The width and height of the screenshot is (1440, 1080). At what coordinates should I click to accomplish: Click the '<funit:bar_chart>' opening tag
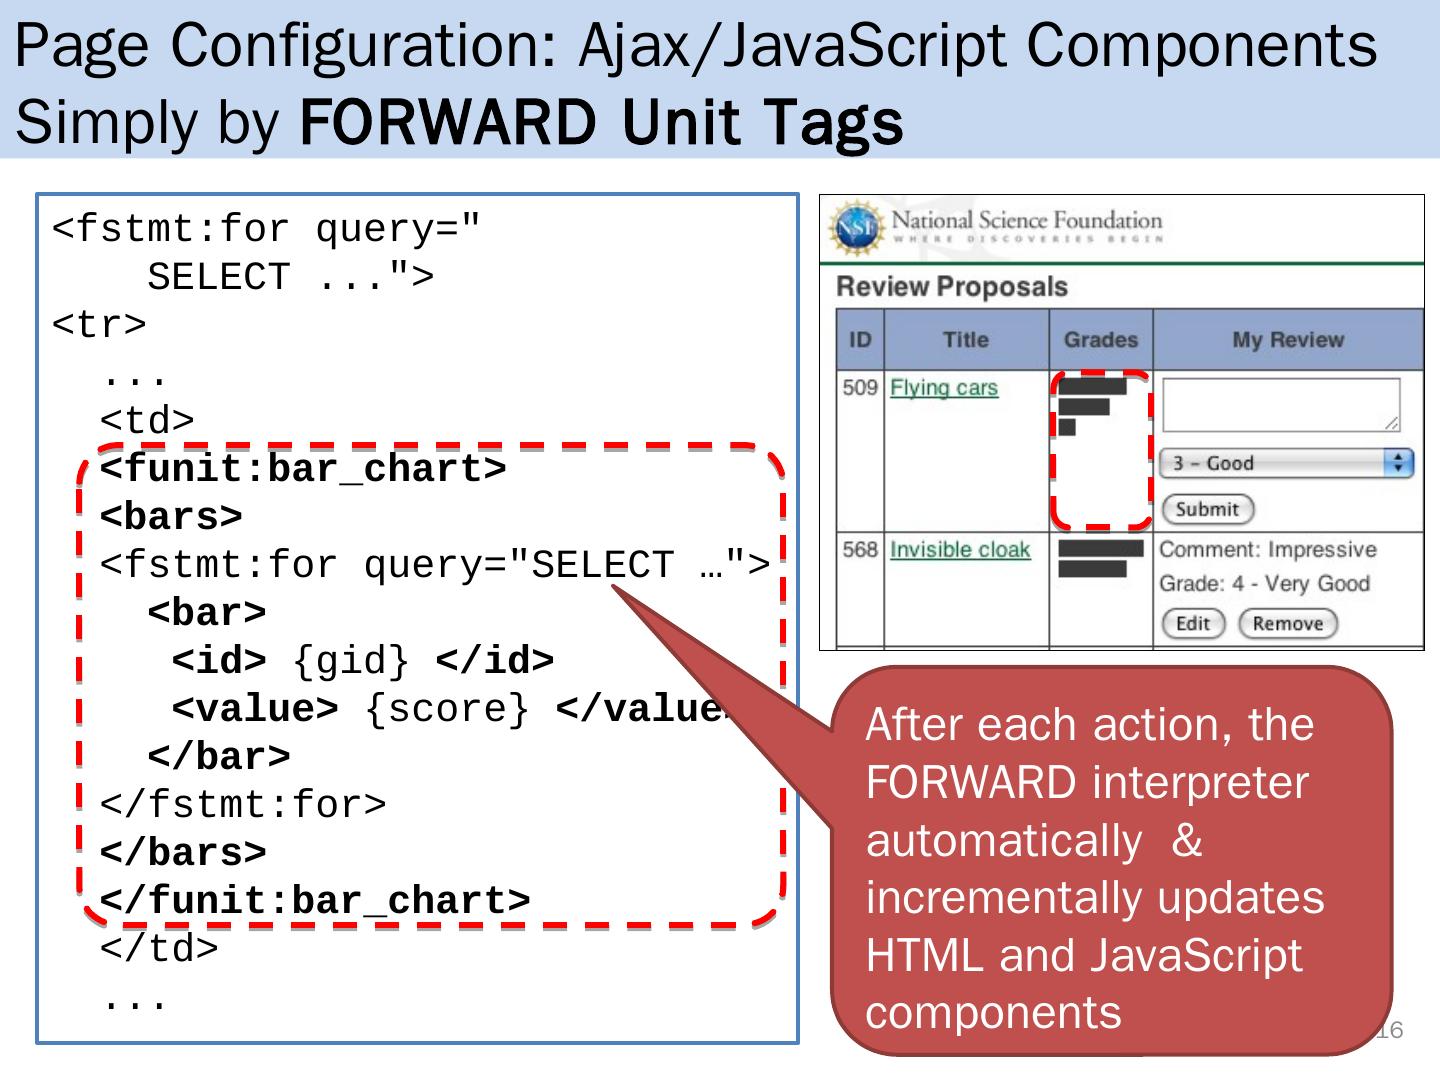(303, 469)
